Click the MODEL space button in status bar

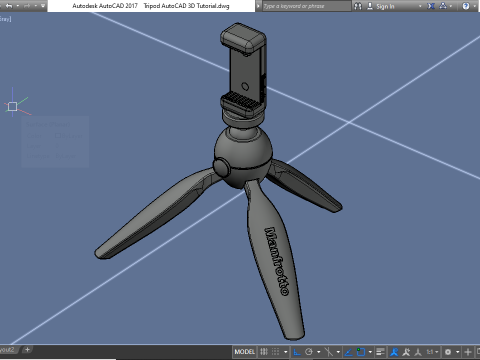[x=245, y=352]
